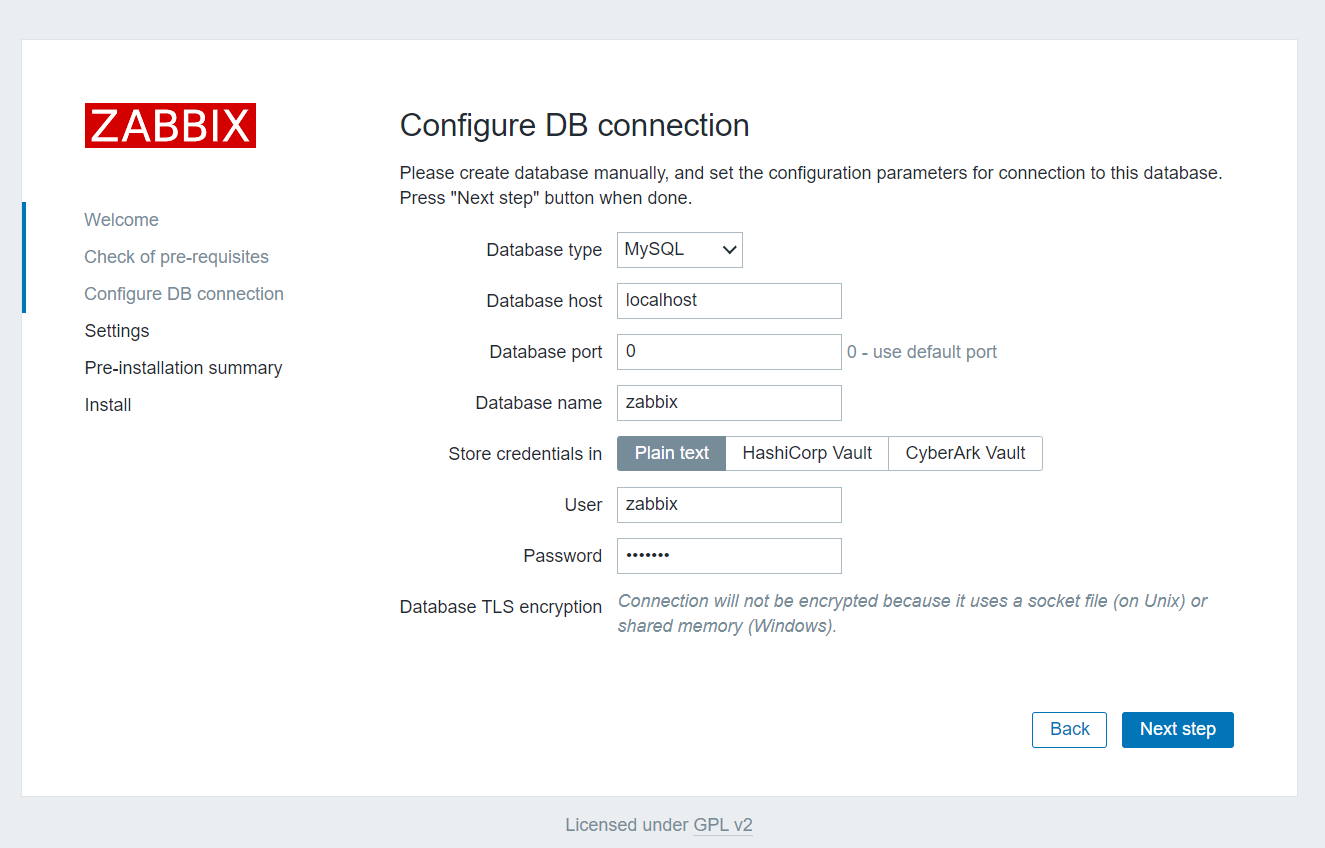This screenshot has height=848, width=1325.
Task: Click the Back button
Action: click(1069, 729)
